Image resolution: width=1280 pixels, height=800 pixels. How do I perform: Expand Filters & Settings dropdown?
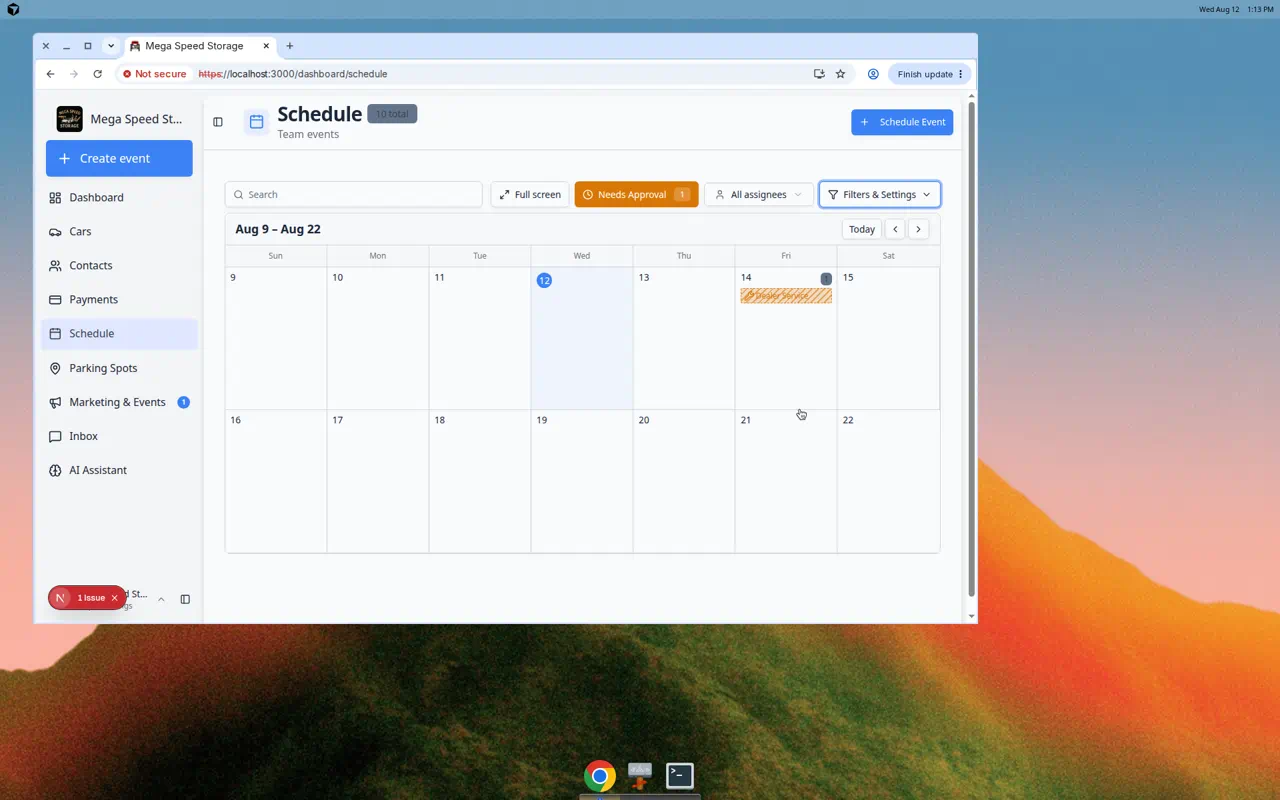point(880,194)
